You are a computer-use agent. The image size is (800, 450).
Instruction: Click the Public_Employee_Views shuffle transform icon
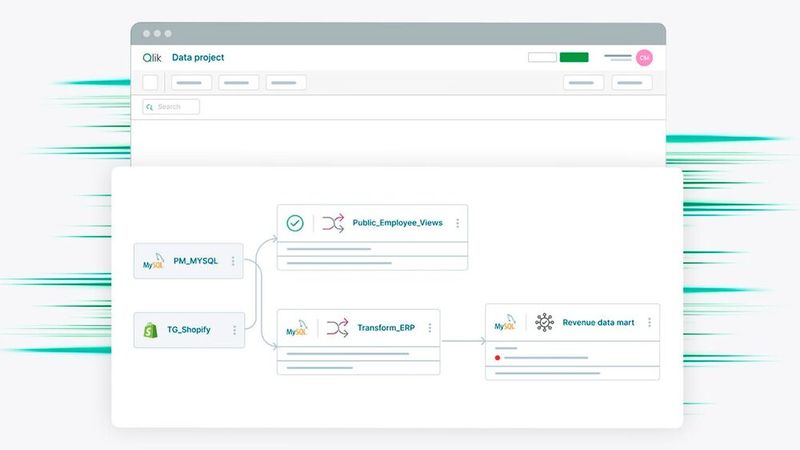point(333,223)
